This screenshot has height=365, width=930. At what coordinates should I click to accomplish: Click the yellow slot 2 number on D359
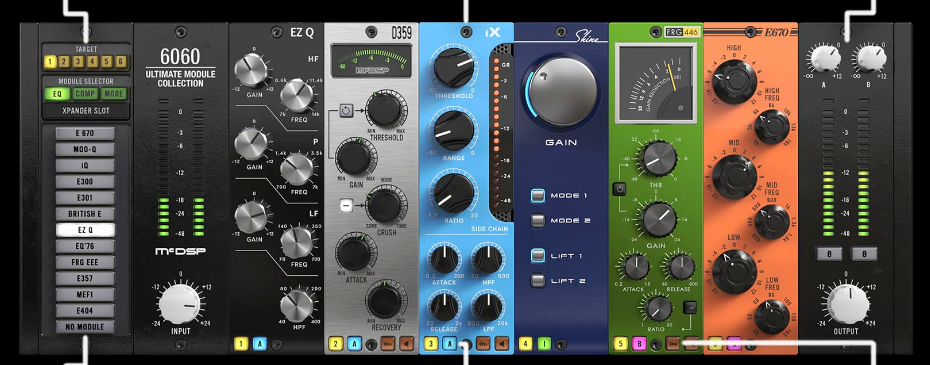click(336, 344)
